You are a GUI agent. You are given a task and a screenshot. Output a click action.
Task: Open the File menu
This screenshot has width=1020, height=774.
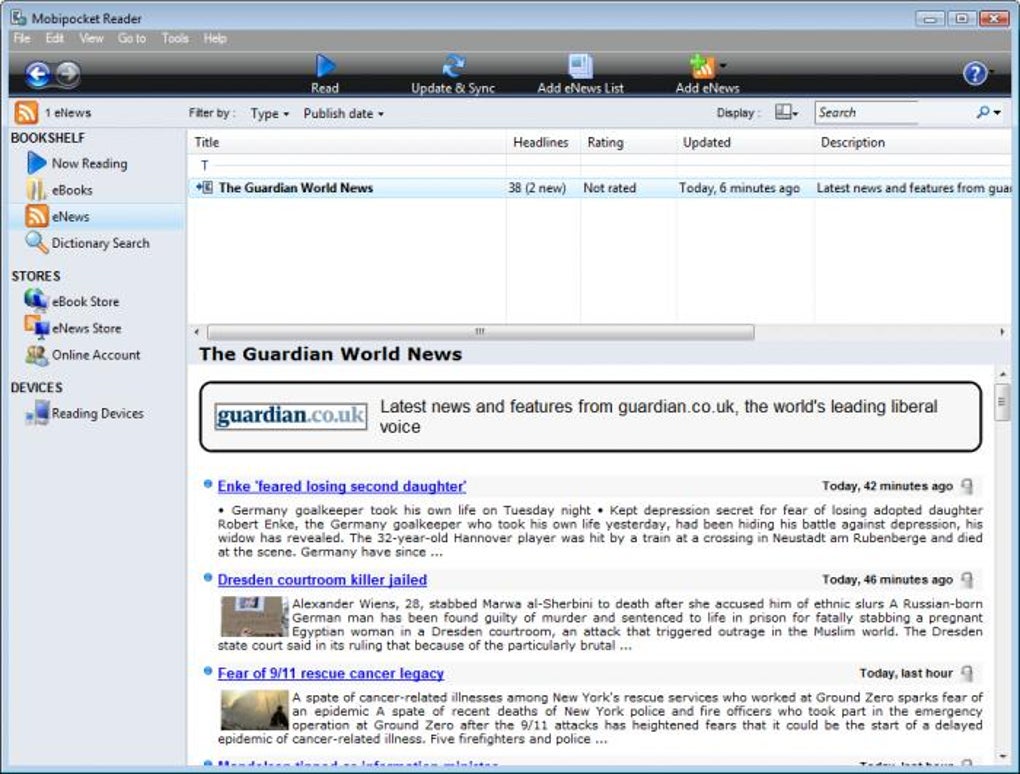(21, 38)
